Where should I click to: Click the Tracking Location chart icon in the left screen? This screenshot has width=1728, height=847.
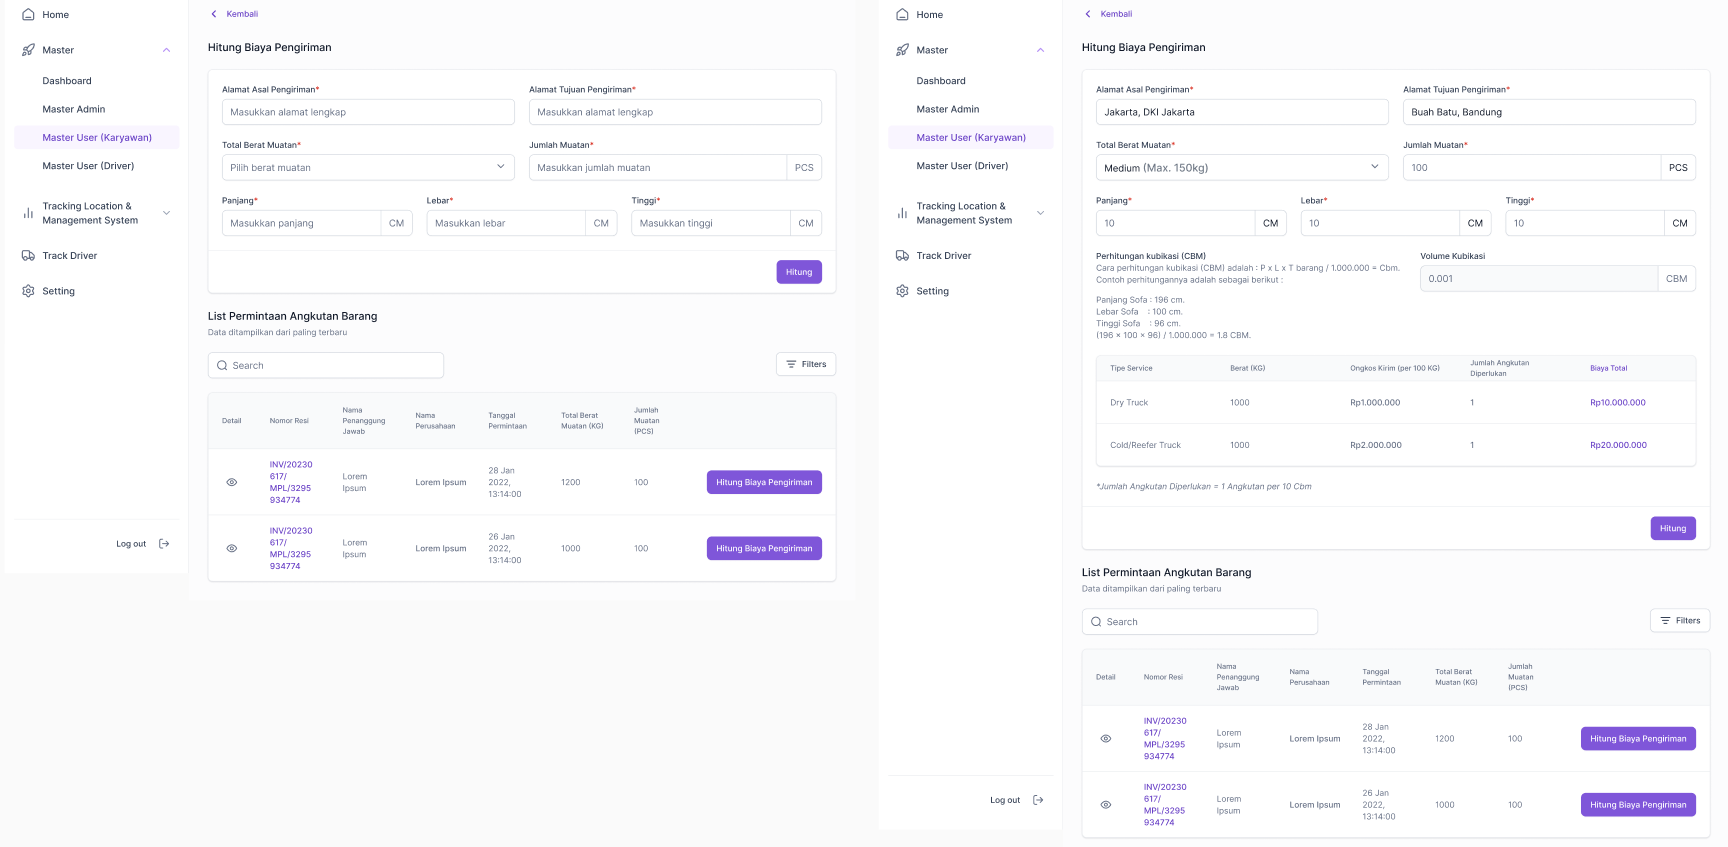[28, 213]
